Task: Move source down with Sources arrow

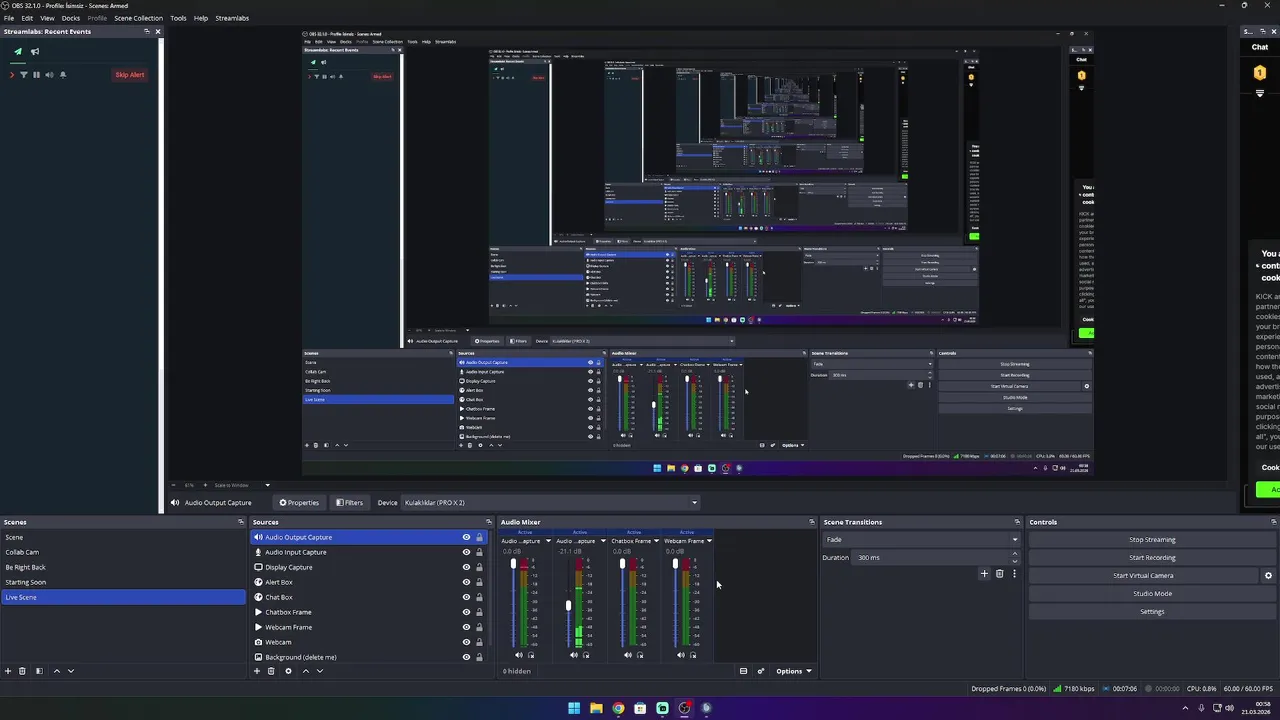Action: [x=319, y=671]
